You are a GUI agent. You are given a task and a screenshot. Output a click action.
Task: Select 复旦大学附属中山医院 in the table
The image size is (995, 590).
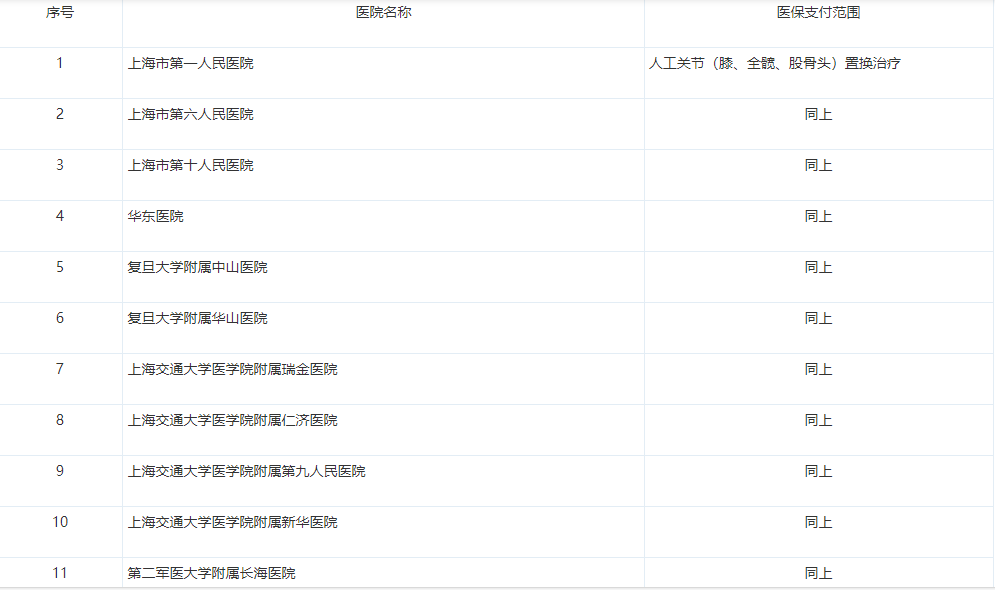tap(198, 268)
